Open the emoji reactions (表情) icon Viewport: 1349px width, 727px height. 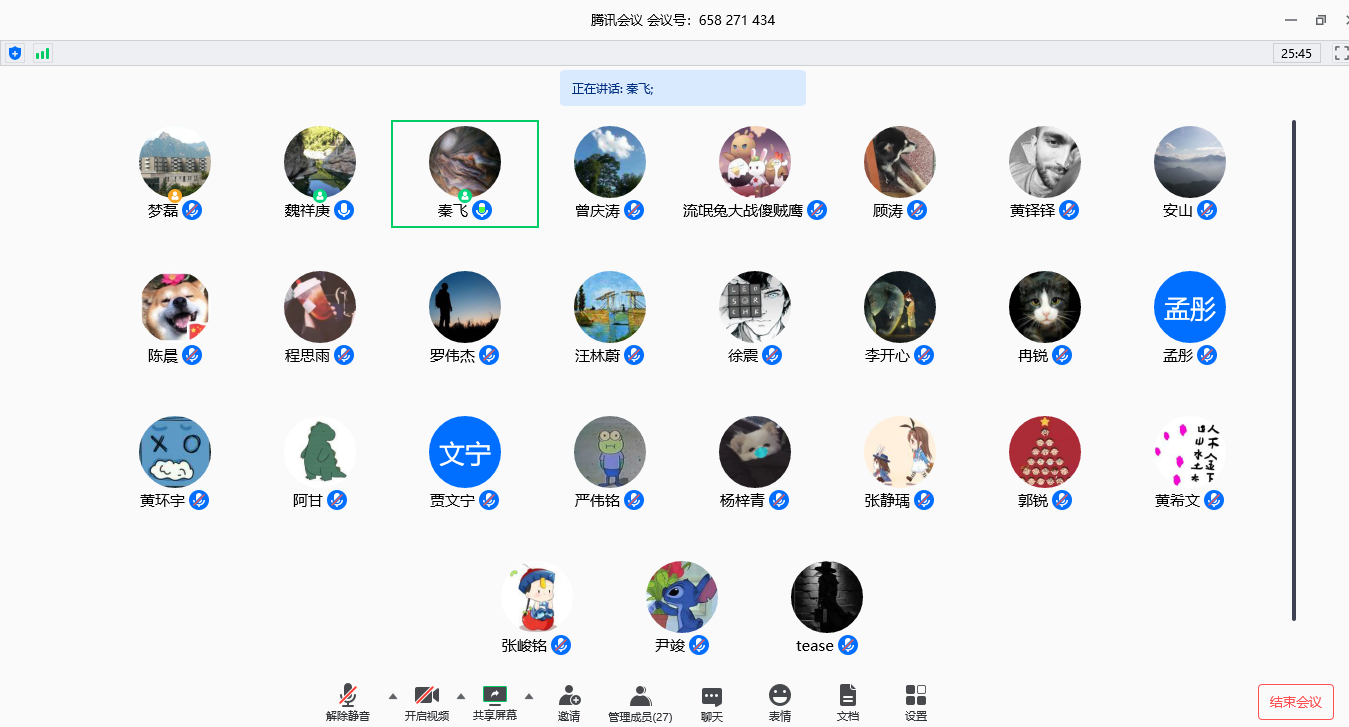coord(780,696)
